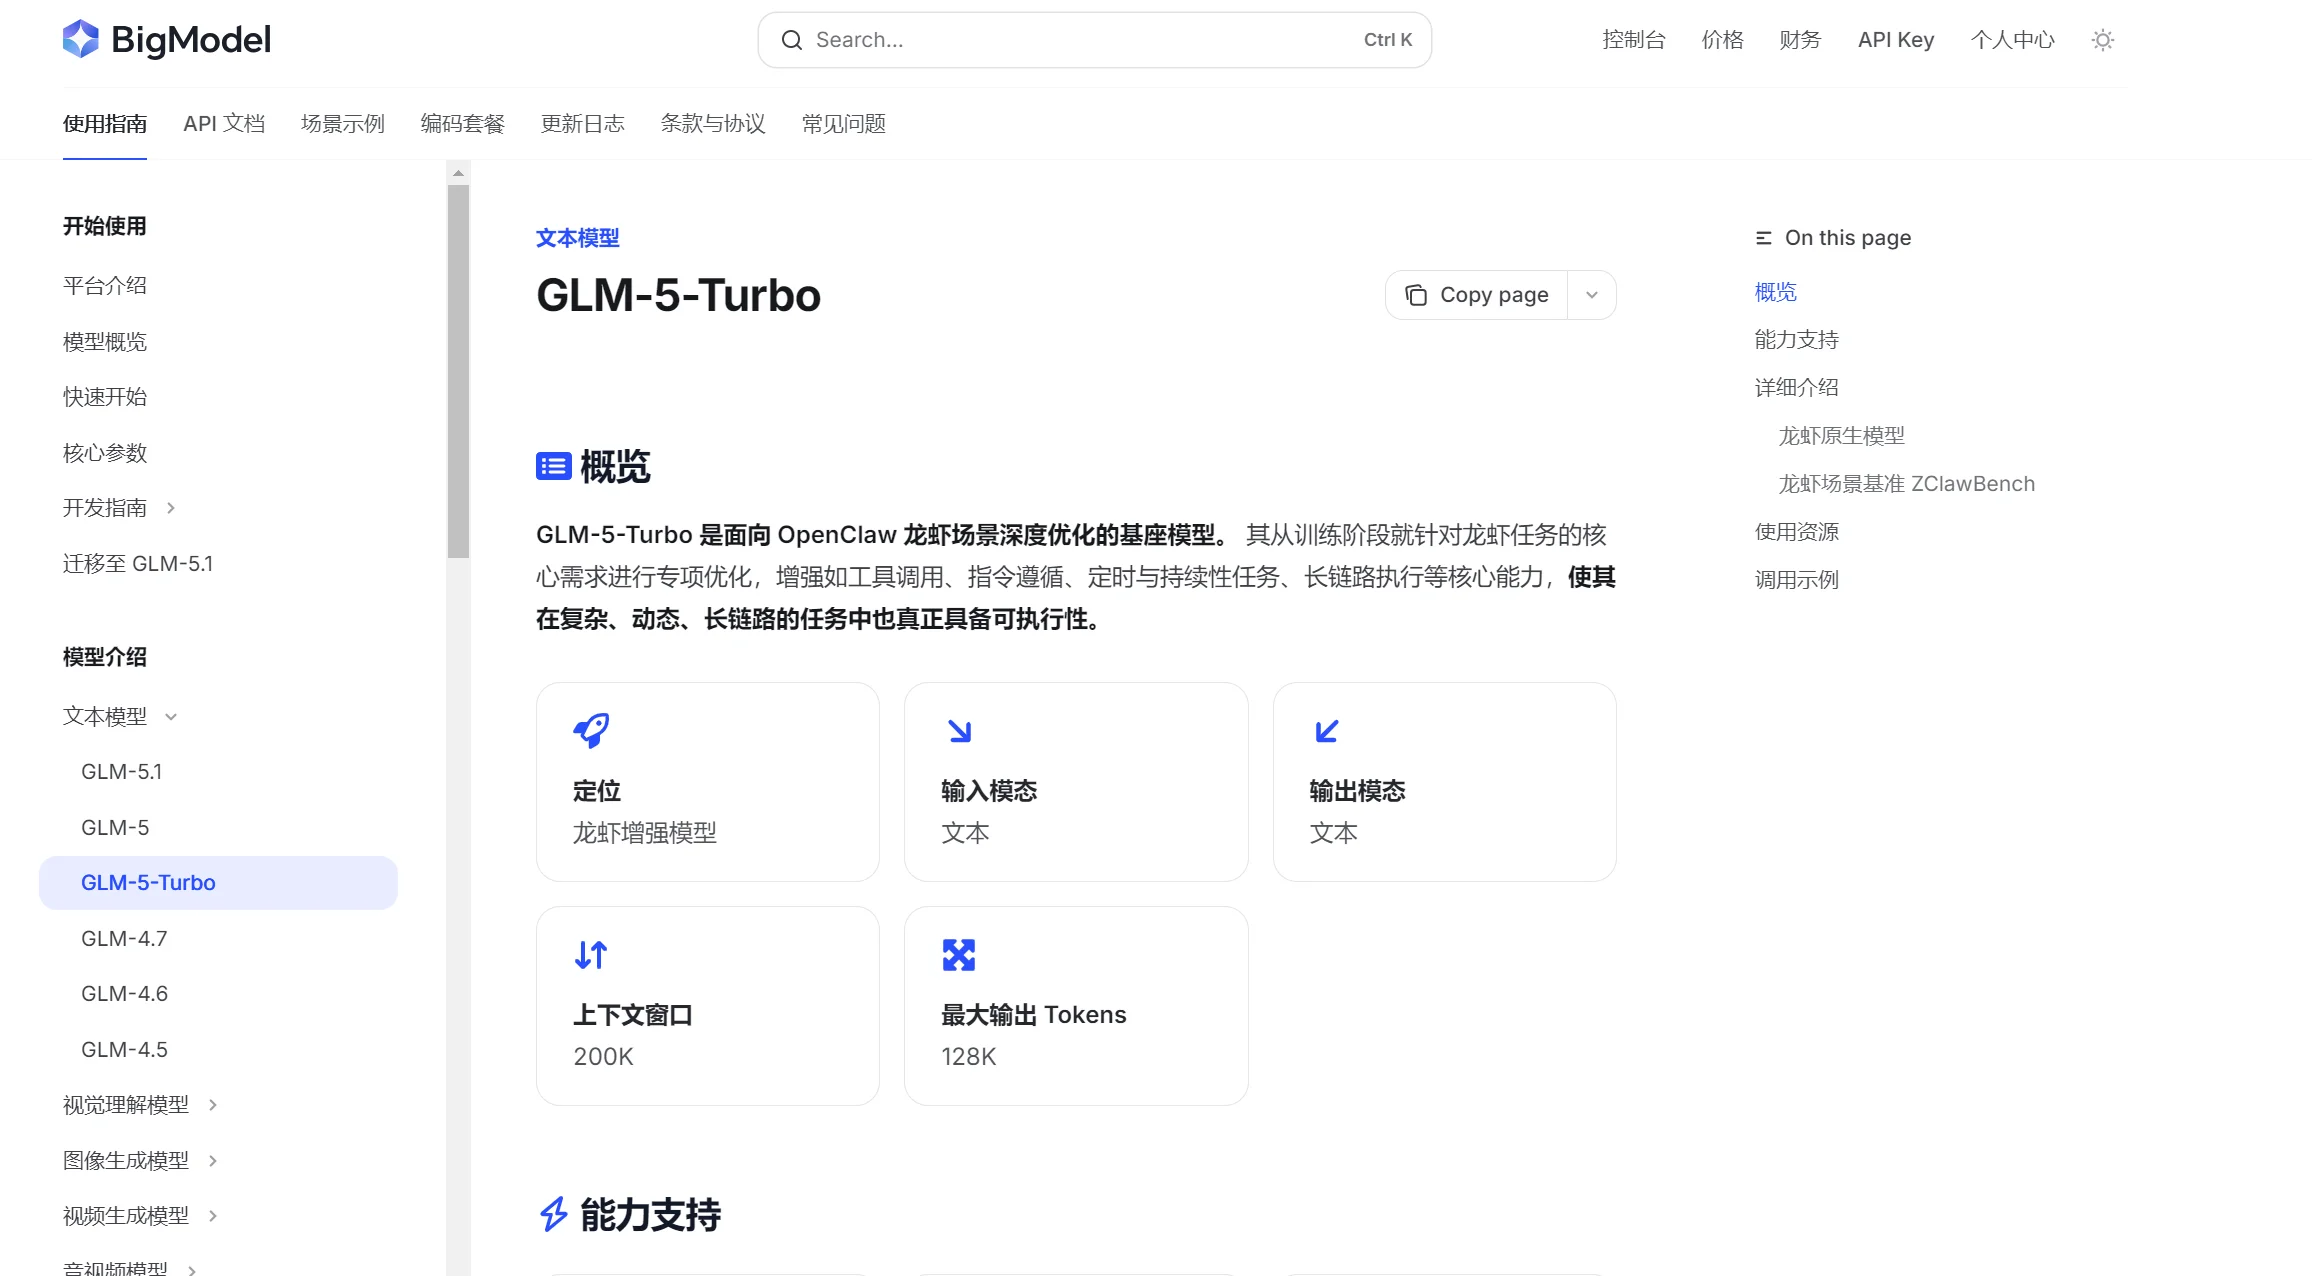The image size is (2312, 1276).
Task: Select GLM-5.1 in the sidebar
Action: click(x=121, y=772)
